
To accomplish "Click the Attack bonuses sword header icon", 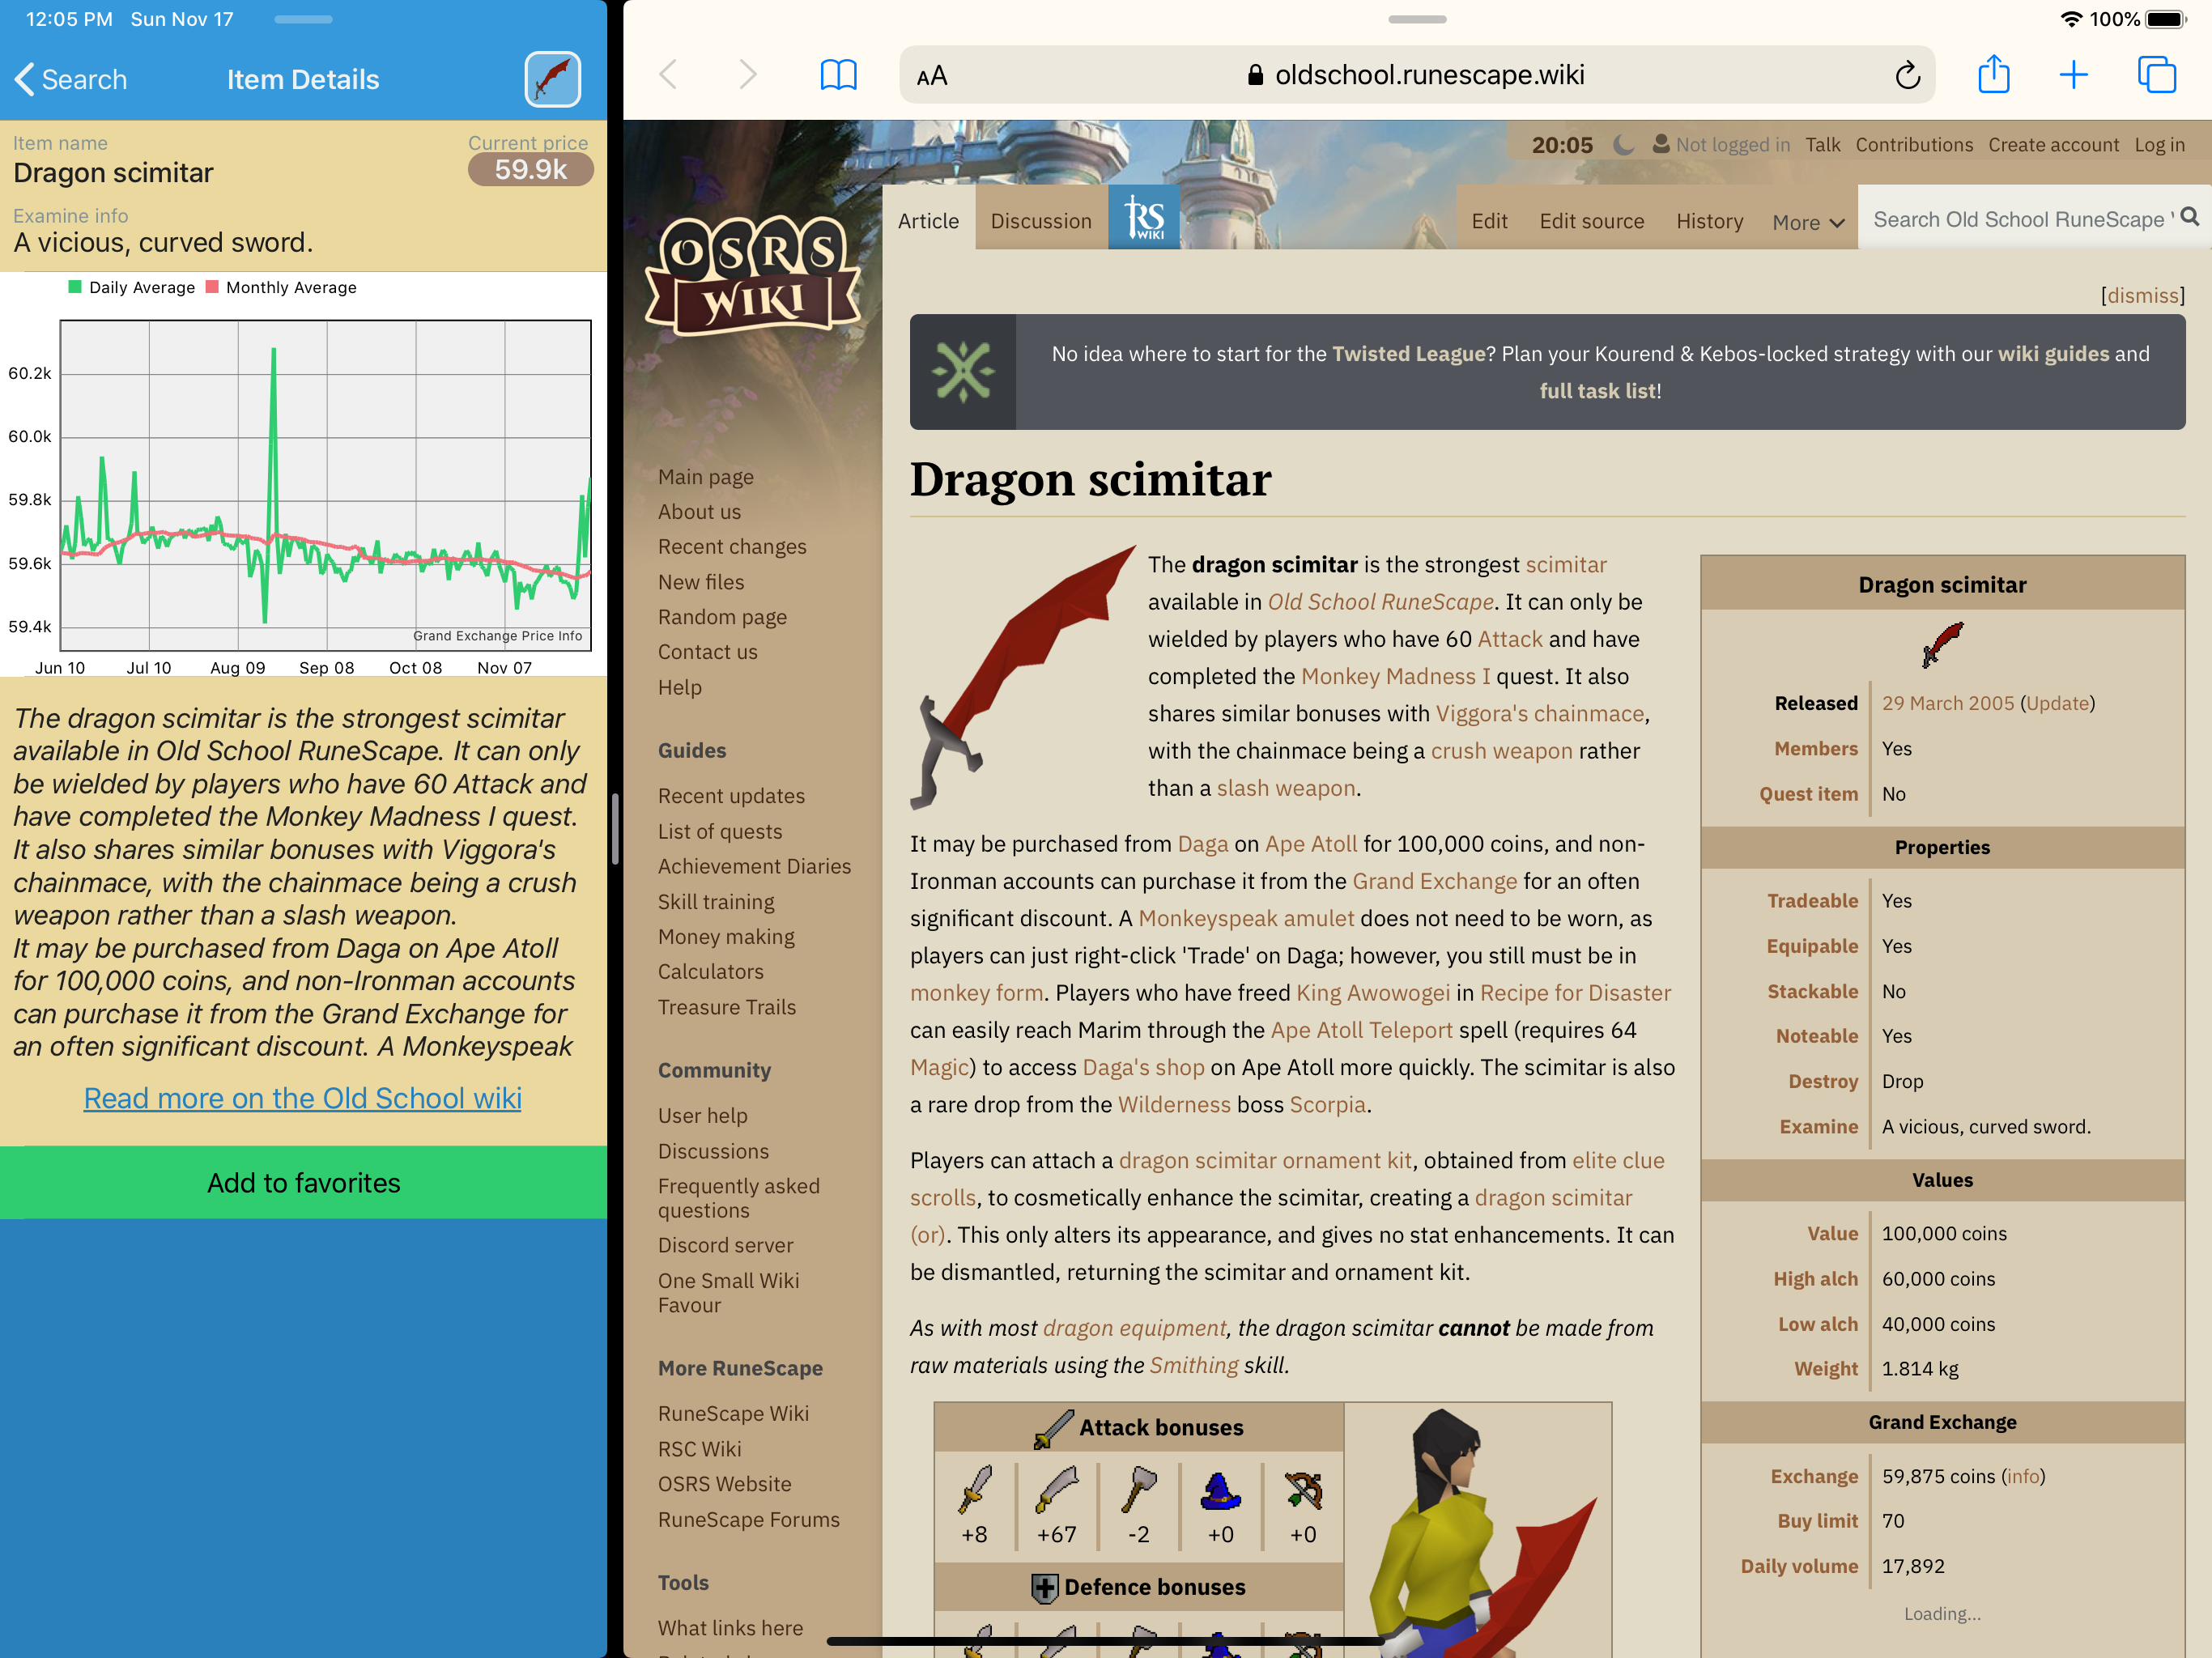I will pos(1053,1428).
